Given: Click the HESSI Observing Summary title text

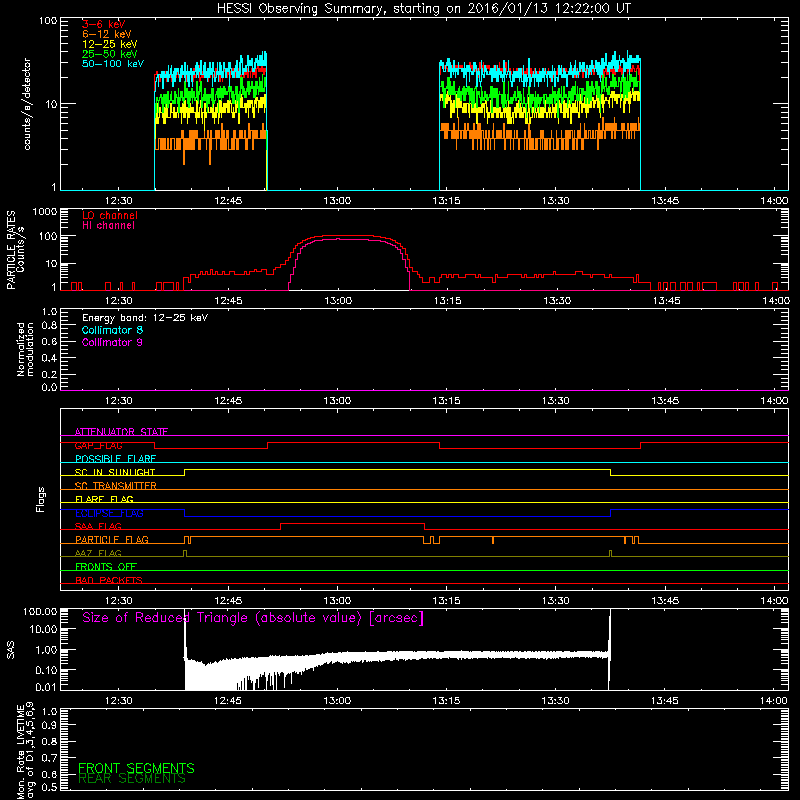Looking at the screenshot, I should click(x=423, y=9).
